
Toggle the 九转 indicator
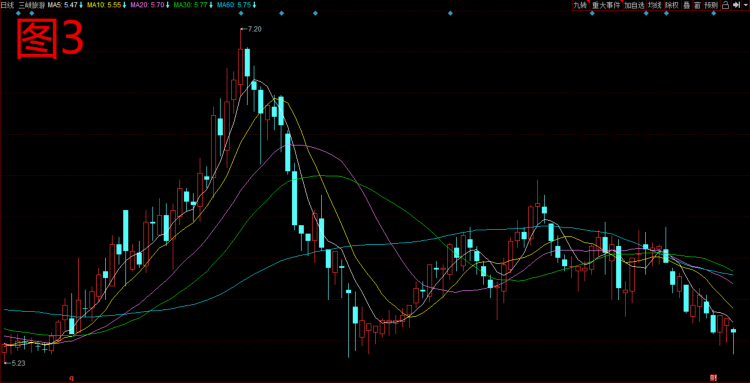(581, 5)
